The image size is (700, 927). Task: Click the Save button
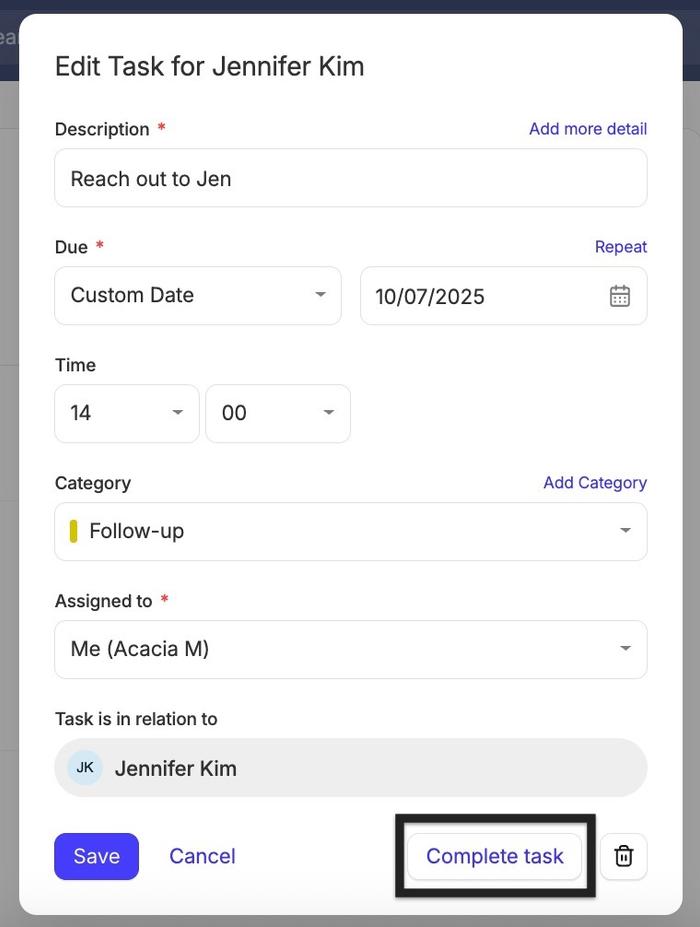[x=96, y=856]
